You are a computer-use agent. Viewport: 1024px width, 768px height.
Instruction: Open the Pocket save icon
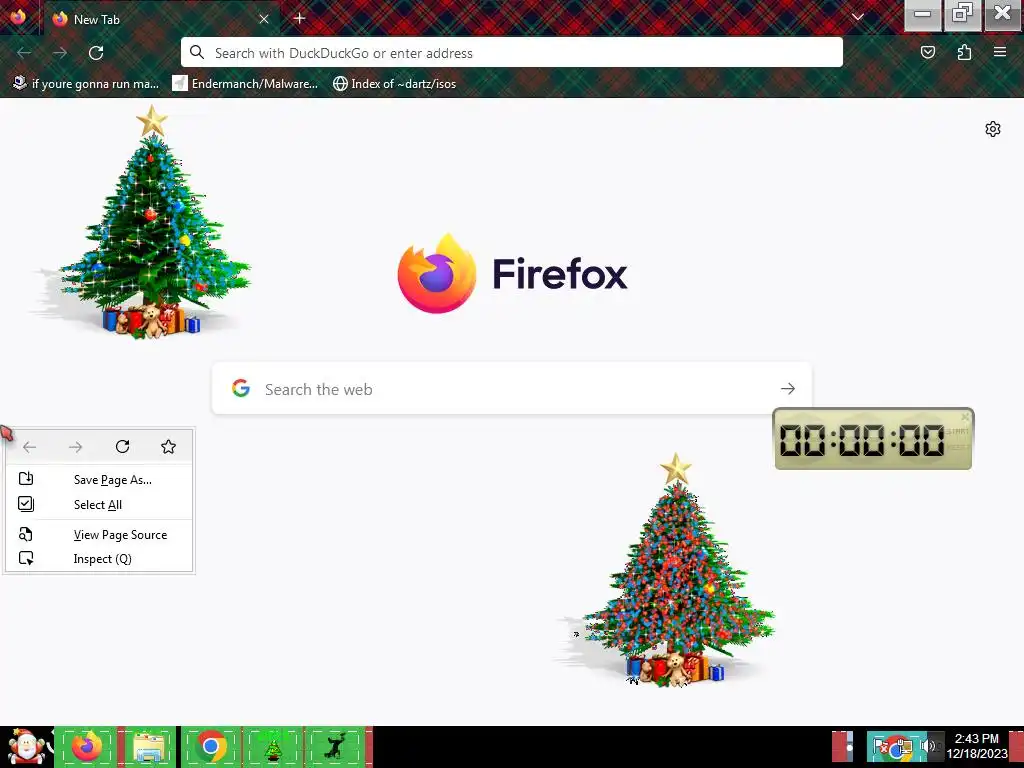pyautogui.click(x=927, y=52)
